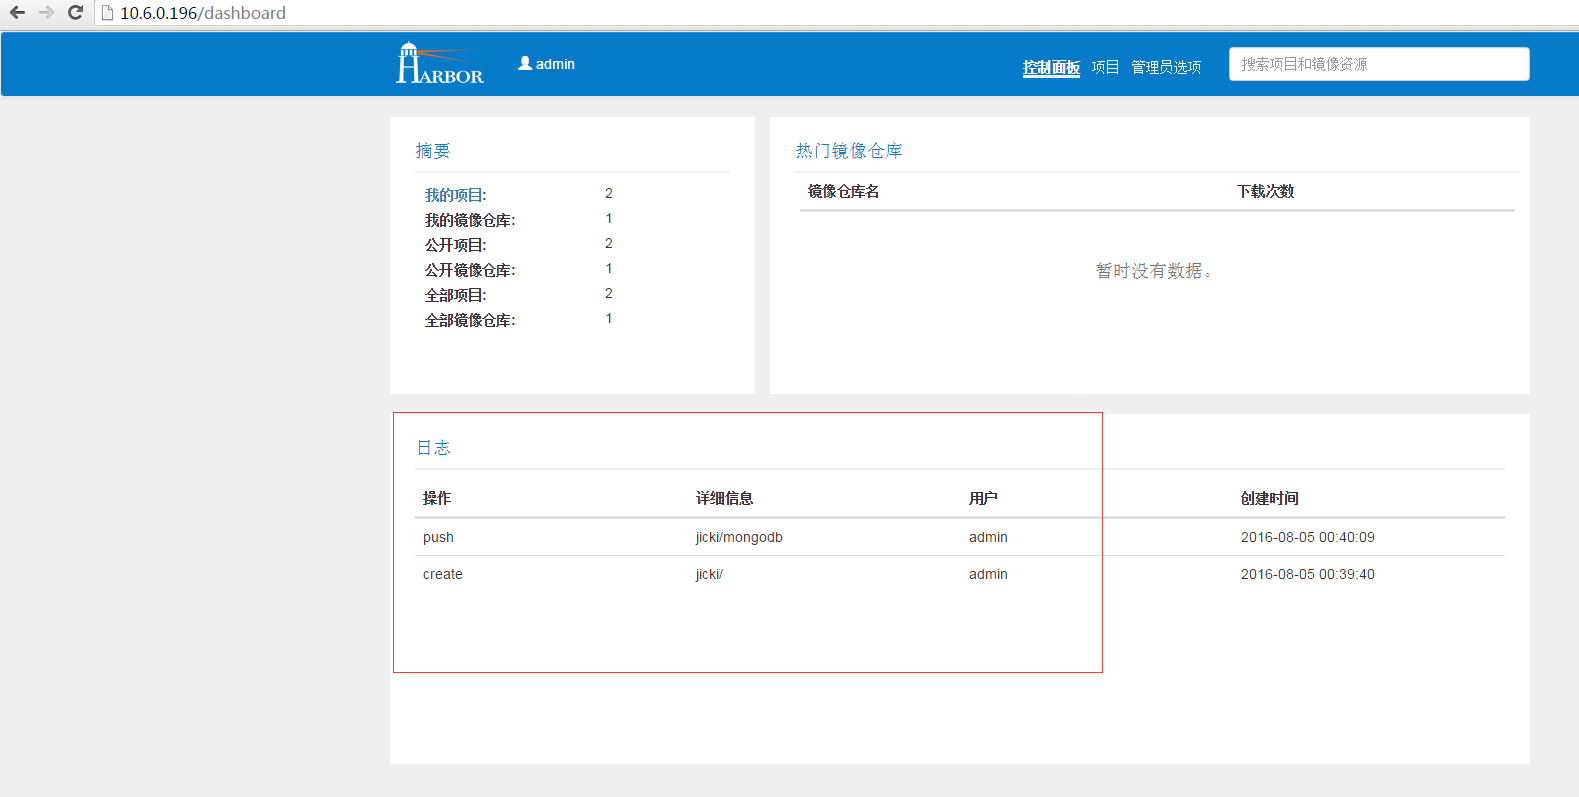The width and height of the screenshot is (1579, 797).
Task: Click the 镜像仓库名 column header
Action: tap(843, 191)
